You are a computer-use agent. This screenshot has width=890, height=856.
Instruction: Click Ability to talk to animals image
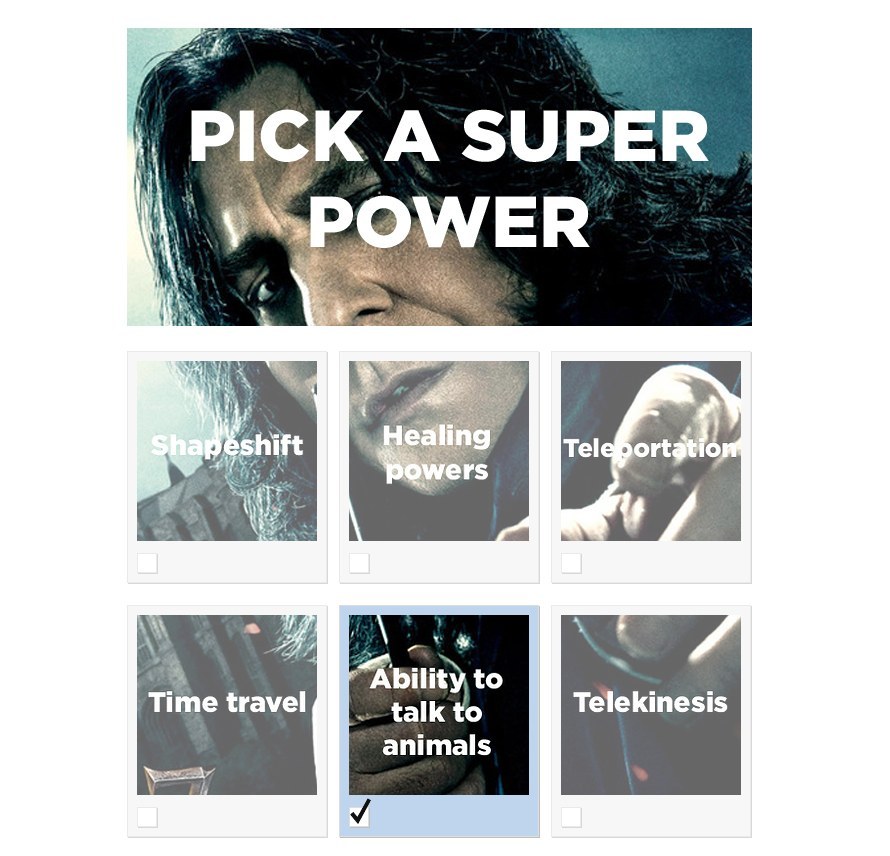click(x=439, y=705)
